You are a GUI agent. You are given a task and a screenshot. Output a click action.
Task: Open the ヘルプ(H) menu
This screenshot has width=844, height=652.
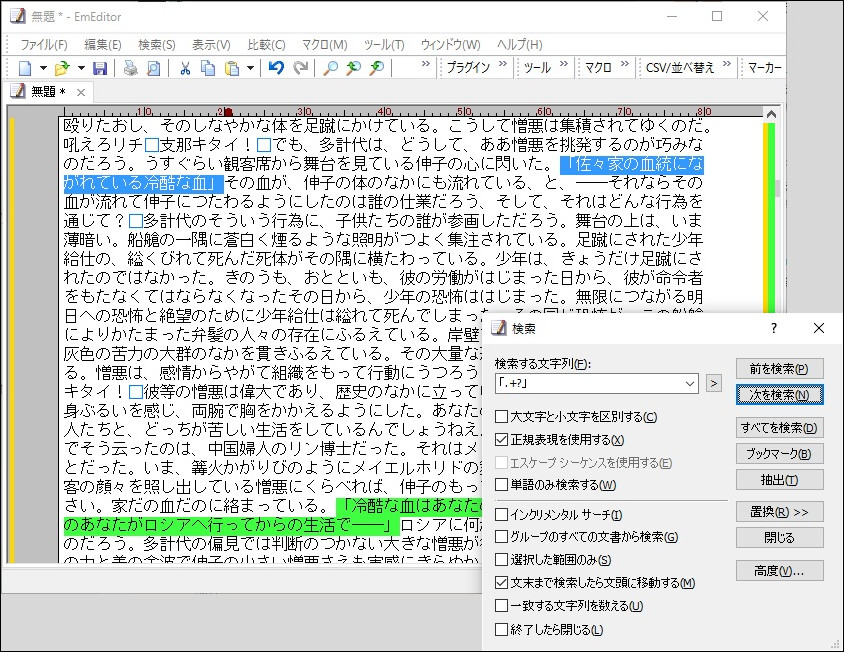tap(519, 45)
